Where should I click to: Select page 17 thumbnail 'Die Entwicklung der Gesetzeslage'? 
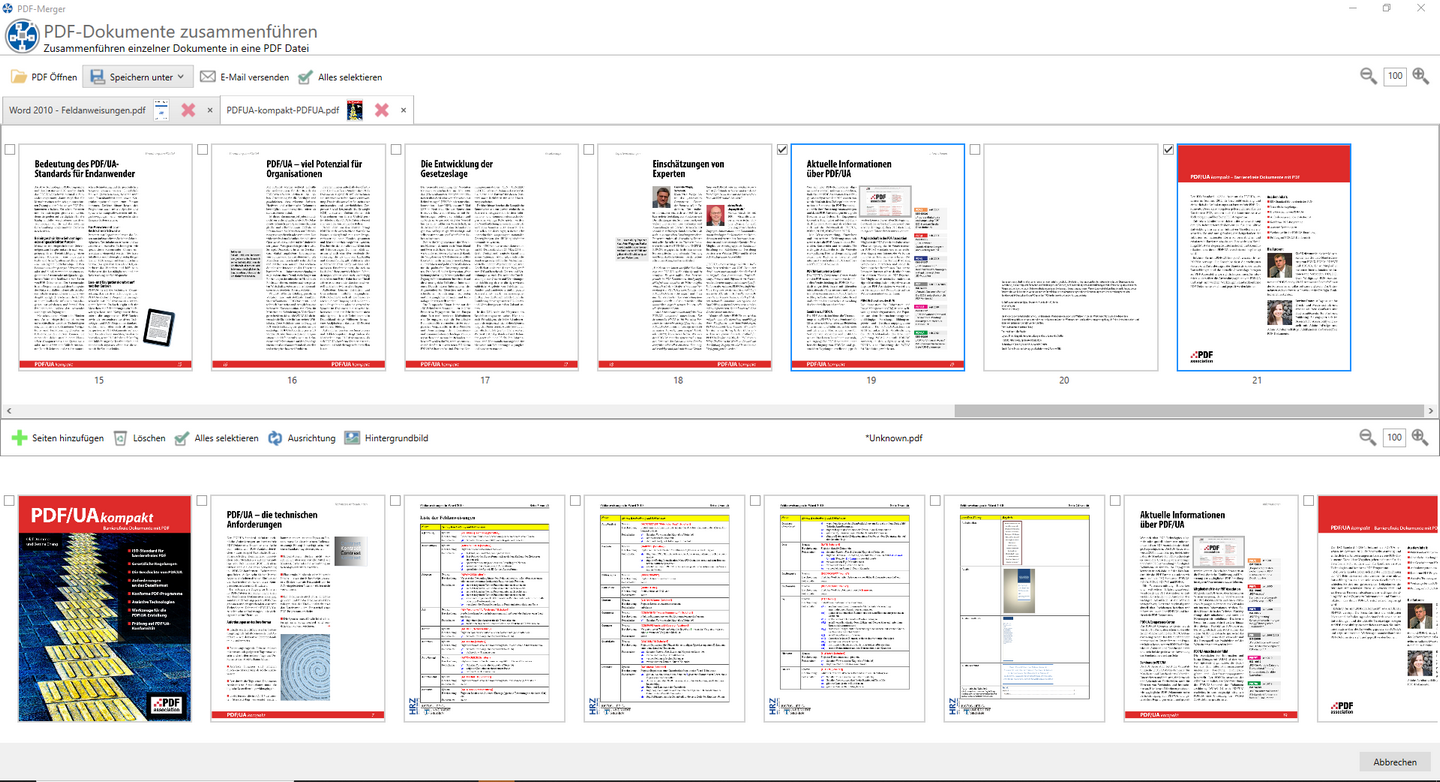(x=491, y=257)
